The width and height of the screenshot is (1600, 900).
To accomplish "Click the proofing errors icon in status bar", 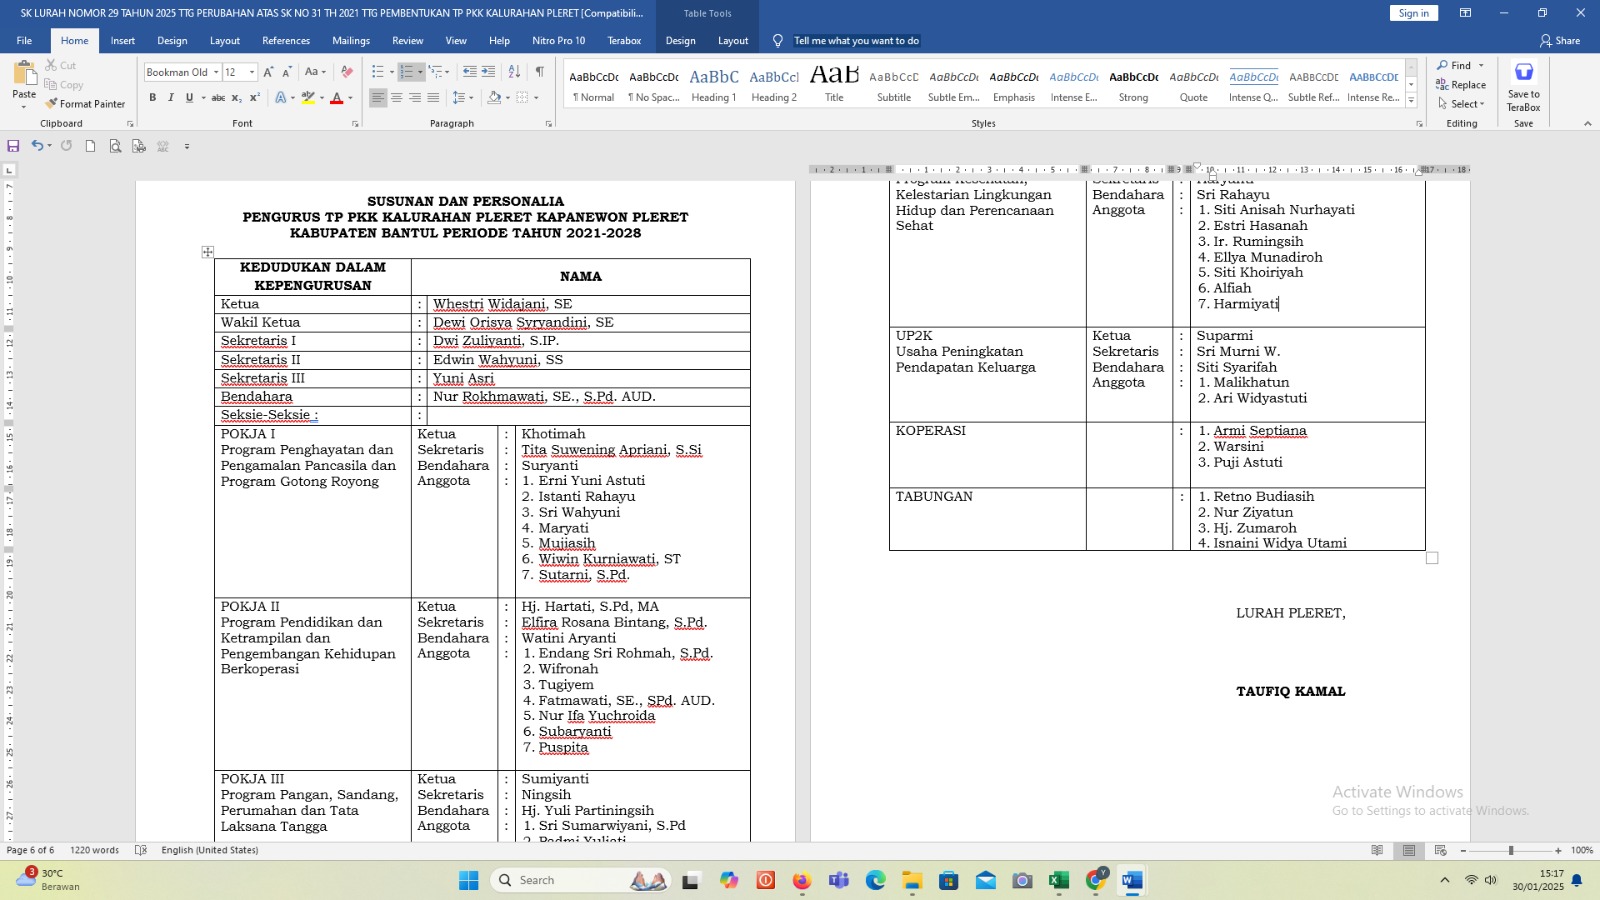I will pos(141,850).
